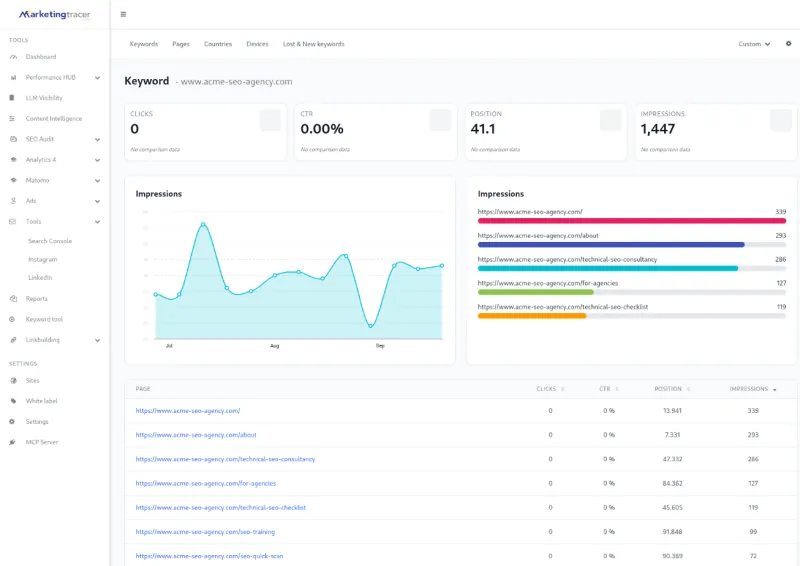Click the MCP Server plug icon
800x566 pixels.
click(12, 442)
